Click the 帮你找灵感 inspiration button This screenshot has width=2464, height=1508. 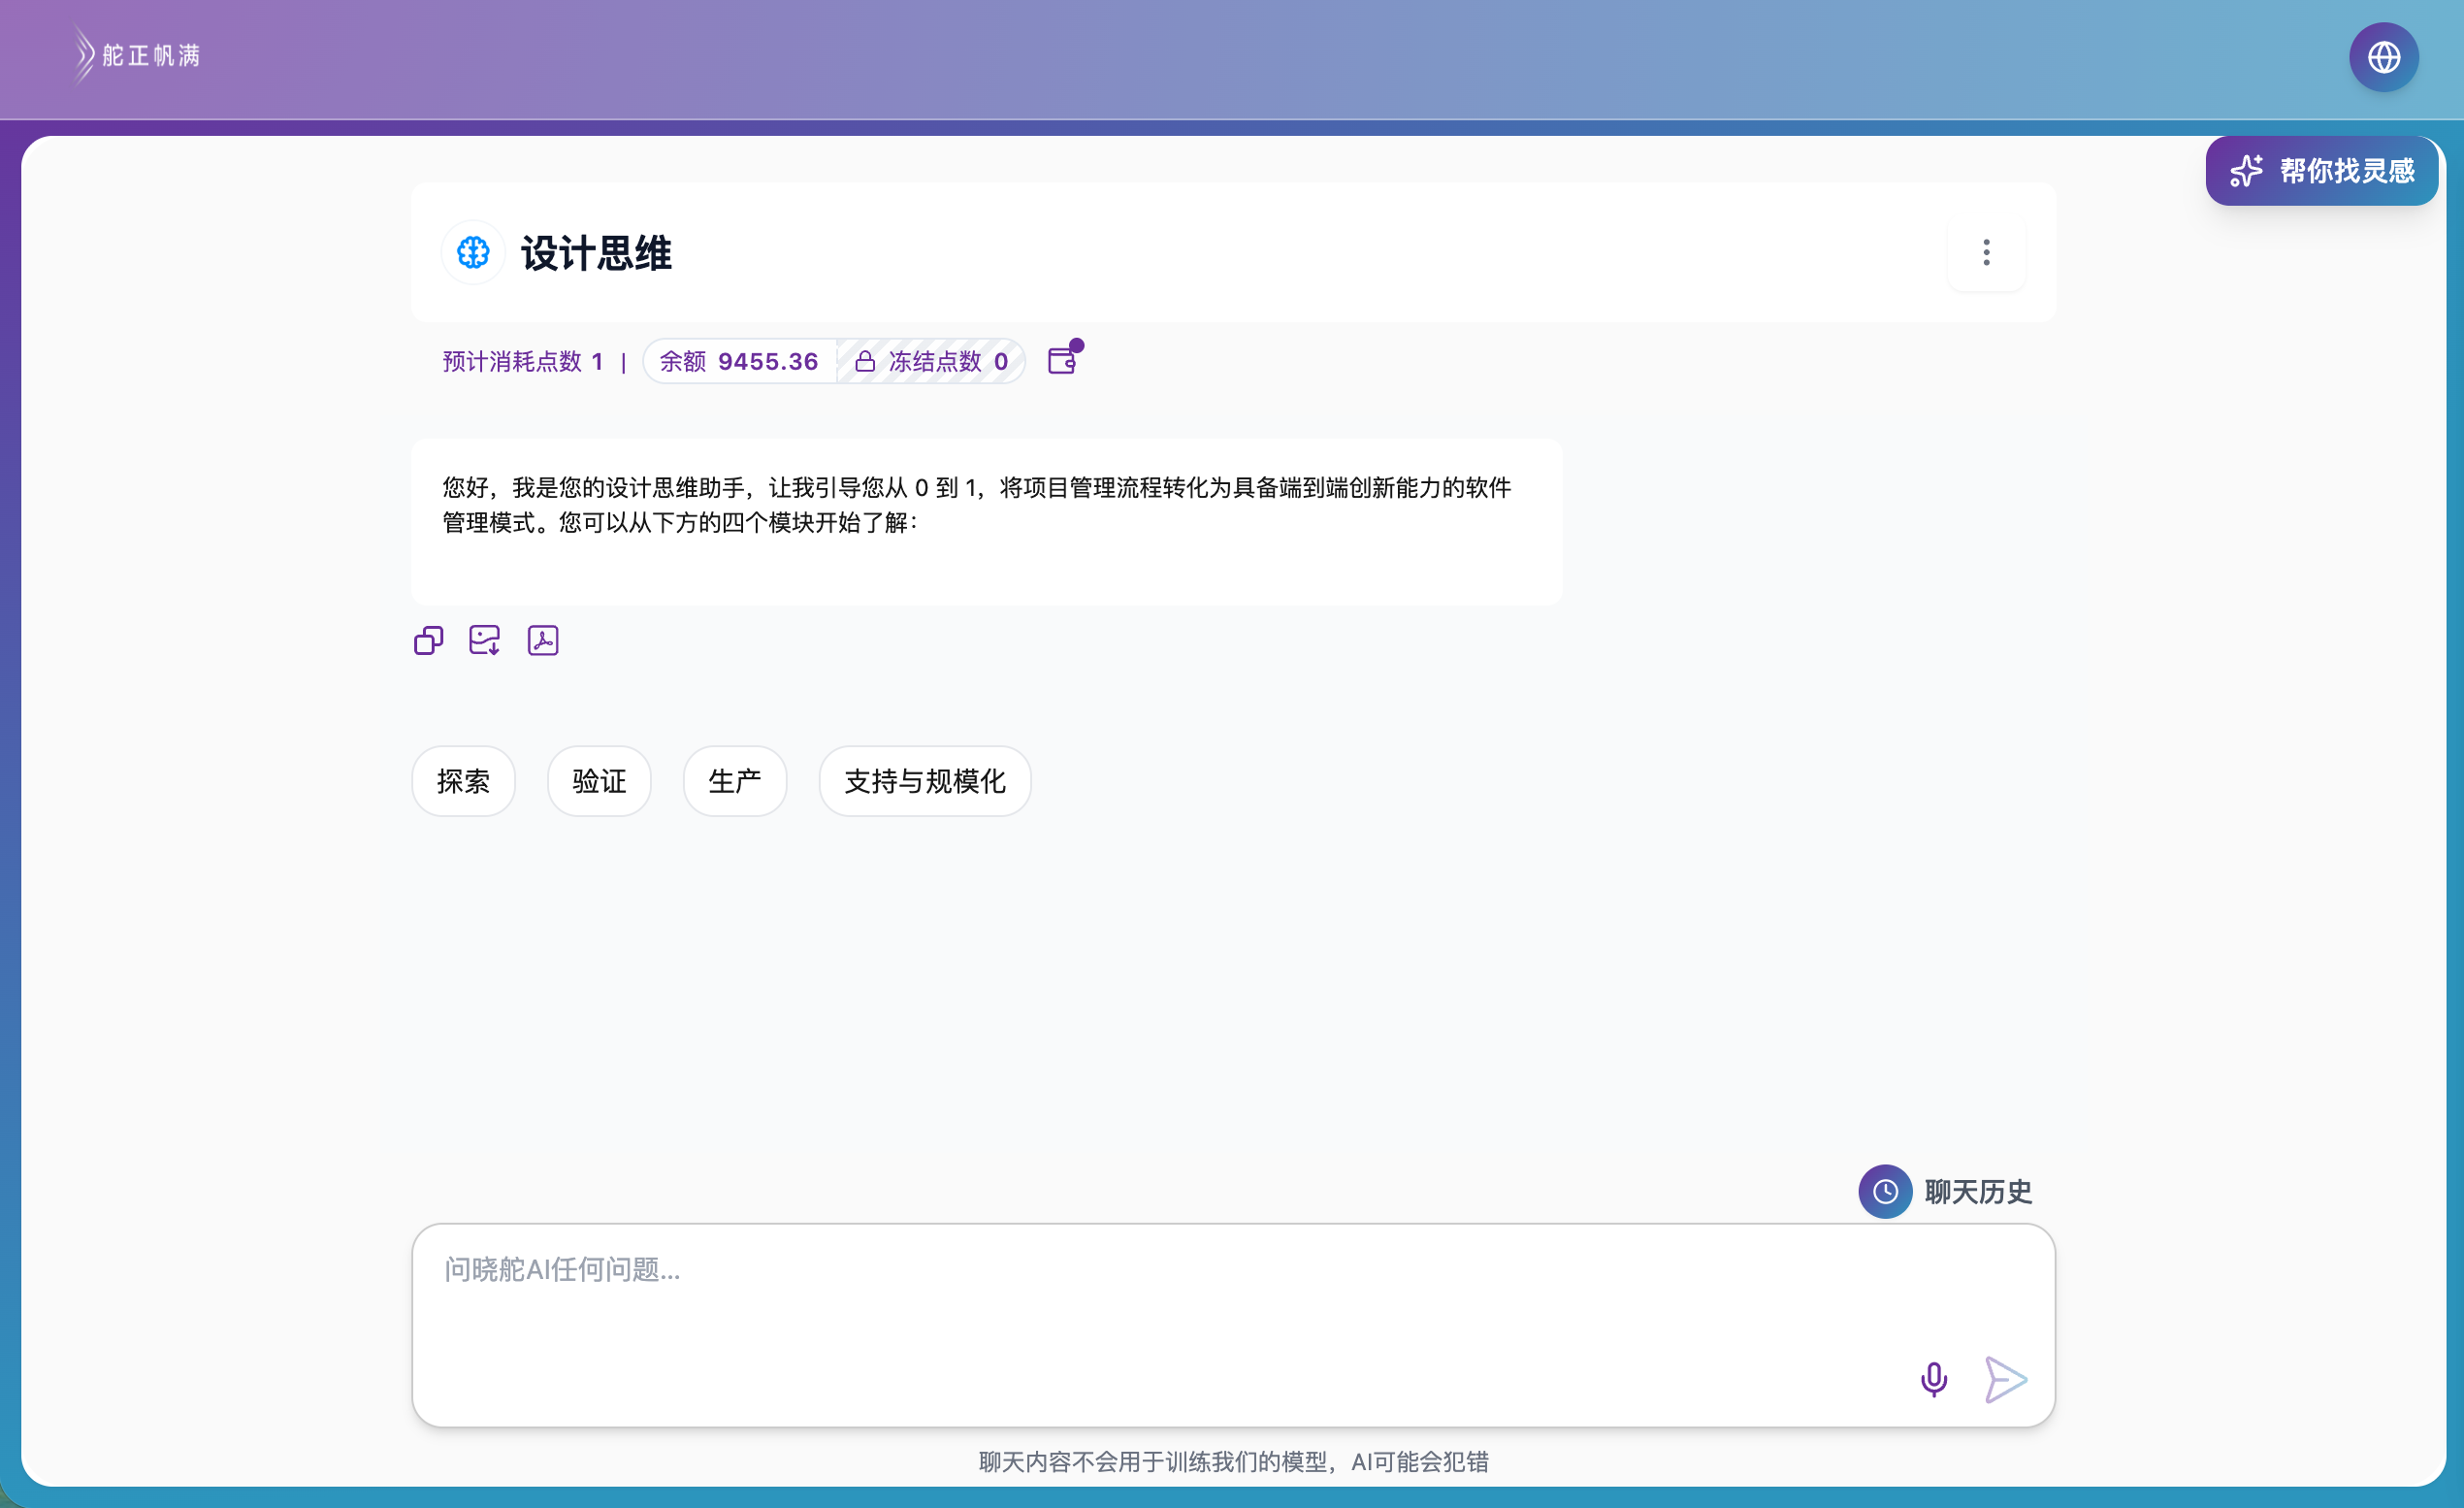point(2321,171)
